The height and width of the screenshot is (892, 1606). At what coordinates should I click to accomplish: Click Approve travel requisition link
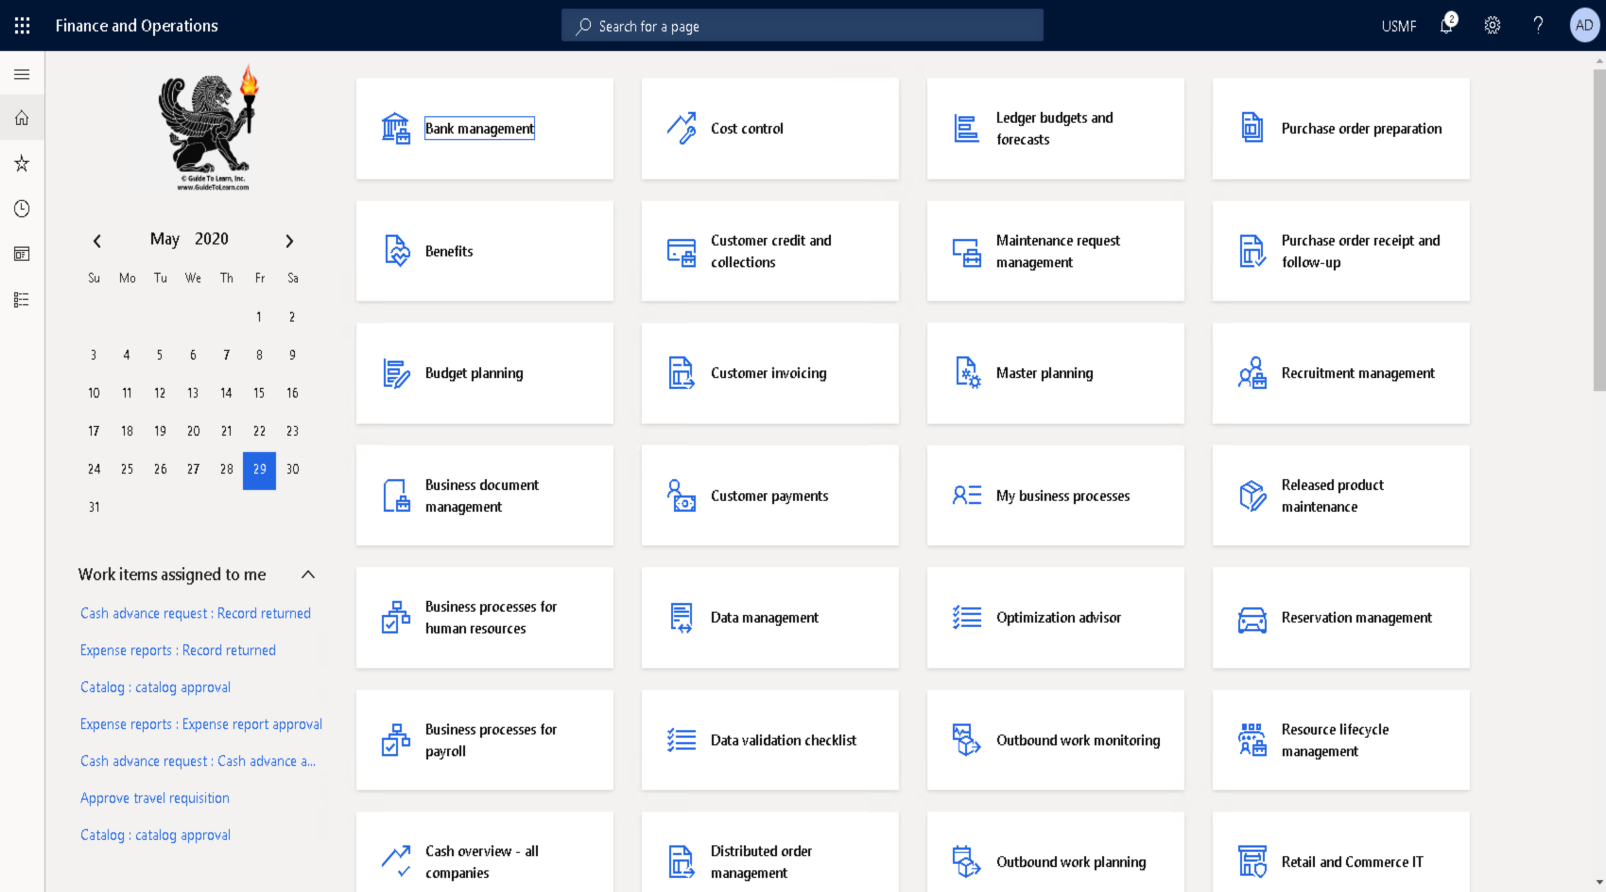tap(155, 798)
